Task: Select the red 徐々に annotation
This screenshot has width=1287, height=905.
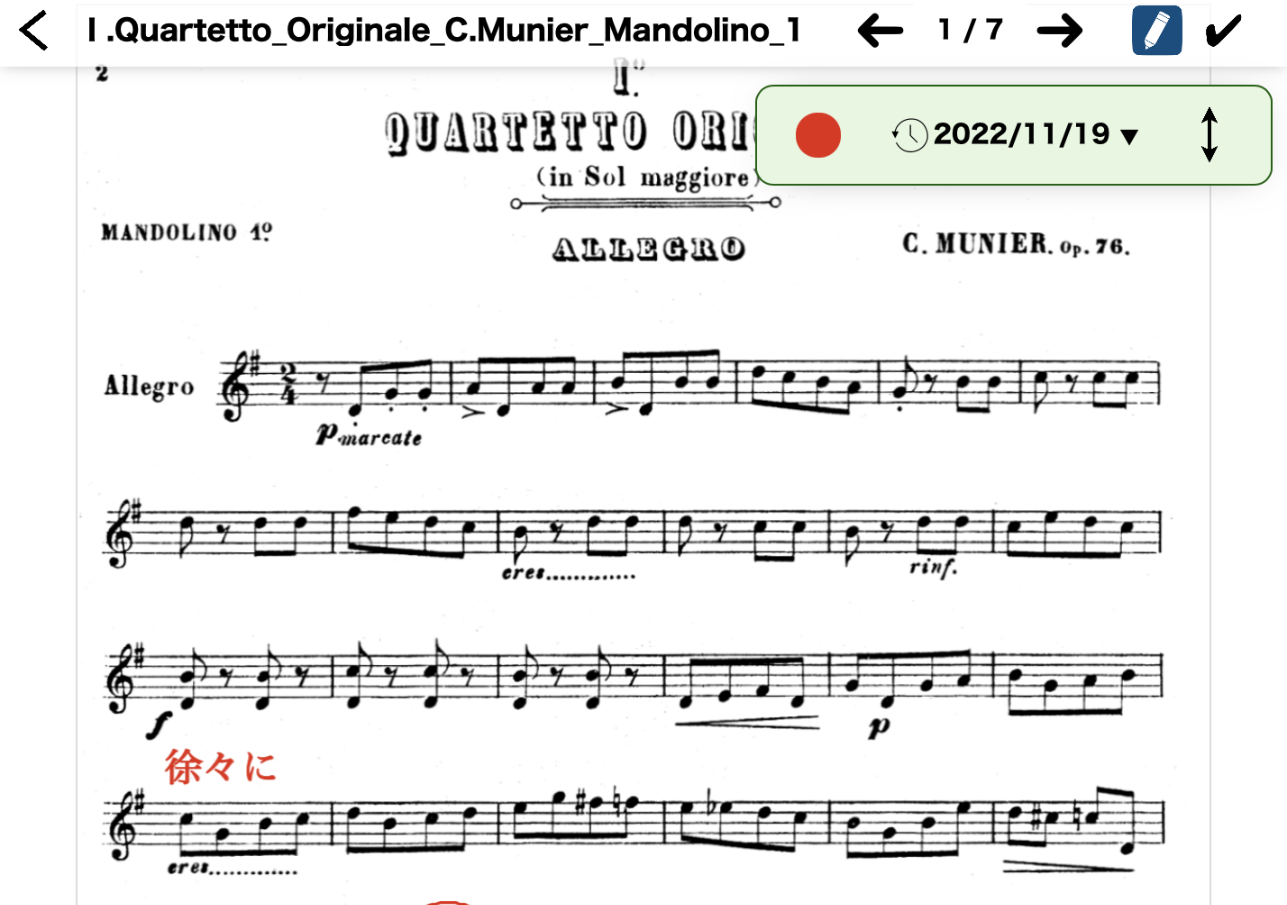Action: (220, 768)
